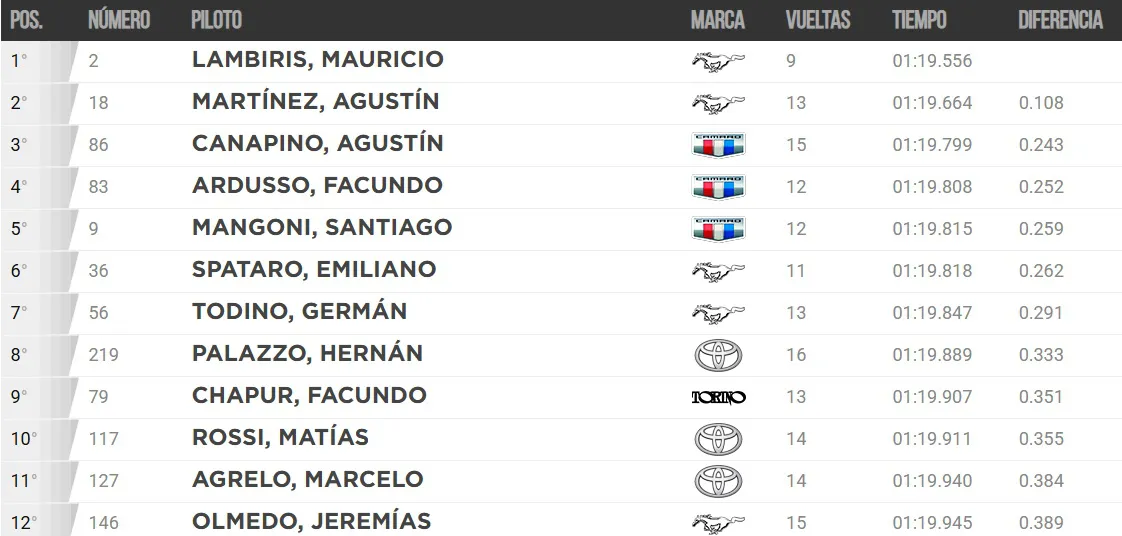Click the PILOTO column header
This screenshot has width=1122, height=536.
pyautogui.click(x=216, y=20)
